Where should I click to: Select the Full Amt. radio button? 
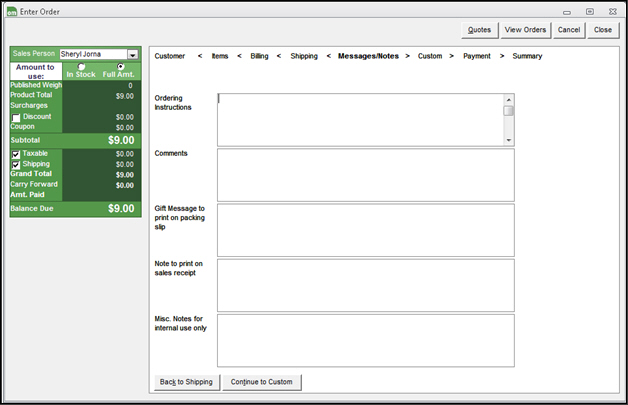tap(122, 67)
